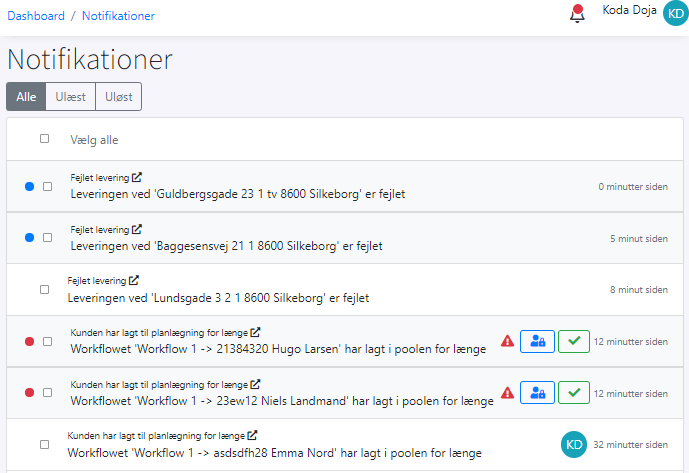Screen dimensions: 689x473
Task: Select checkbox for Baggesensvej 21 notification
Action: [x=47, y=238]
